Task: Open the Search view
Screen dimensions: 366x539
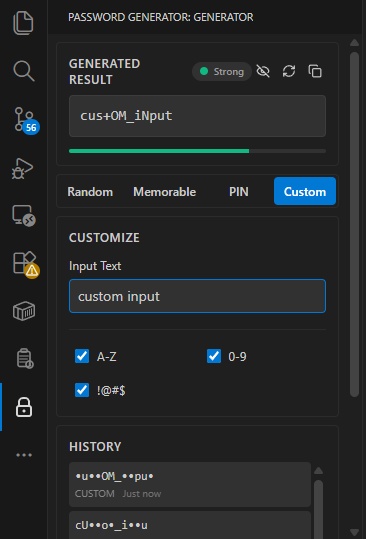Action: coord(23,71)
